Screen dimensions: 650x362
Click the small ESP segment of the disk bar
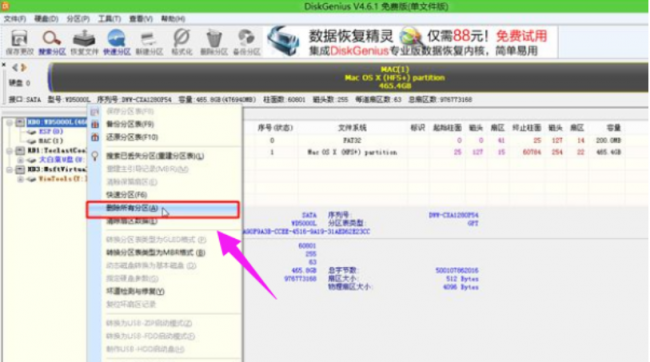coord(50,78)
